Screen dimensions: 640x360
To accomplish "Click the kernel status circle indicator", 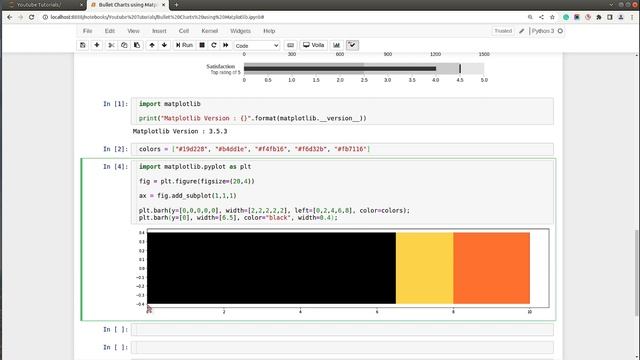I will click(x=560, y=31).
